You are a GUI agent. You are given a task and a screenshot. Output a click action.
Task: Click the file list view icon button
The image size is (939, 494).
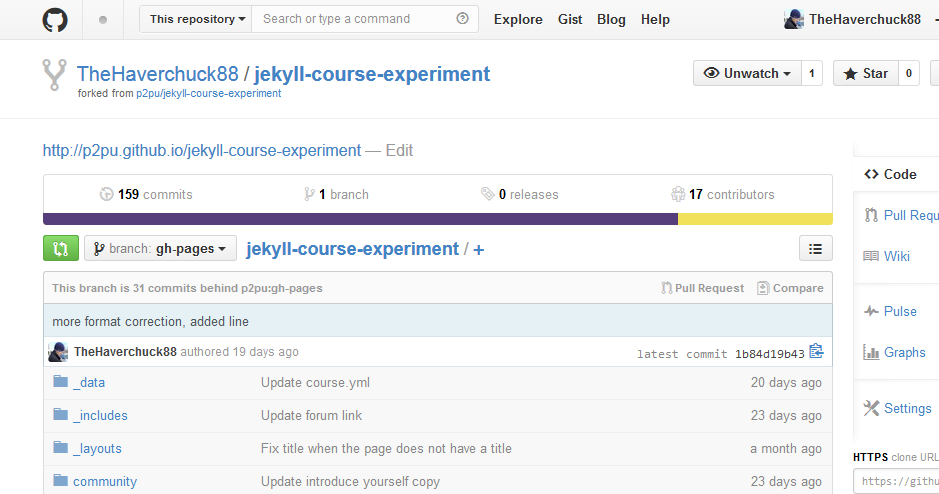click(816, 248)
